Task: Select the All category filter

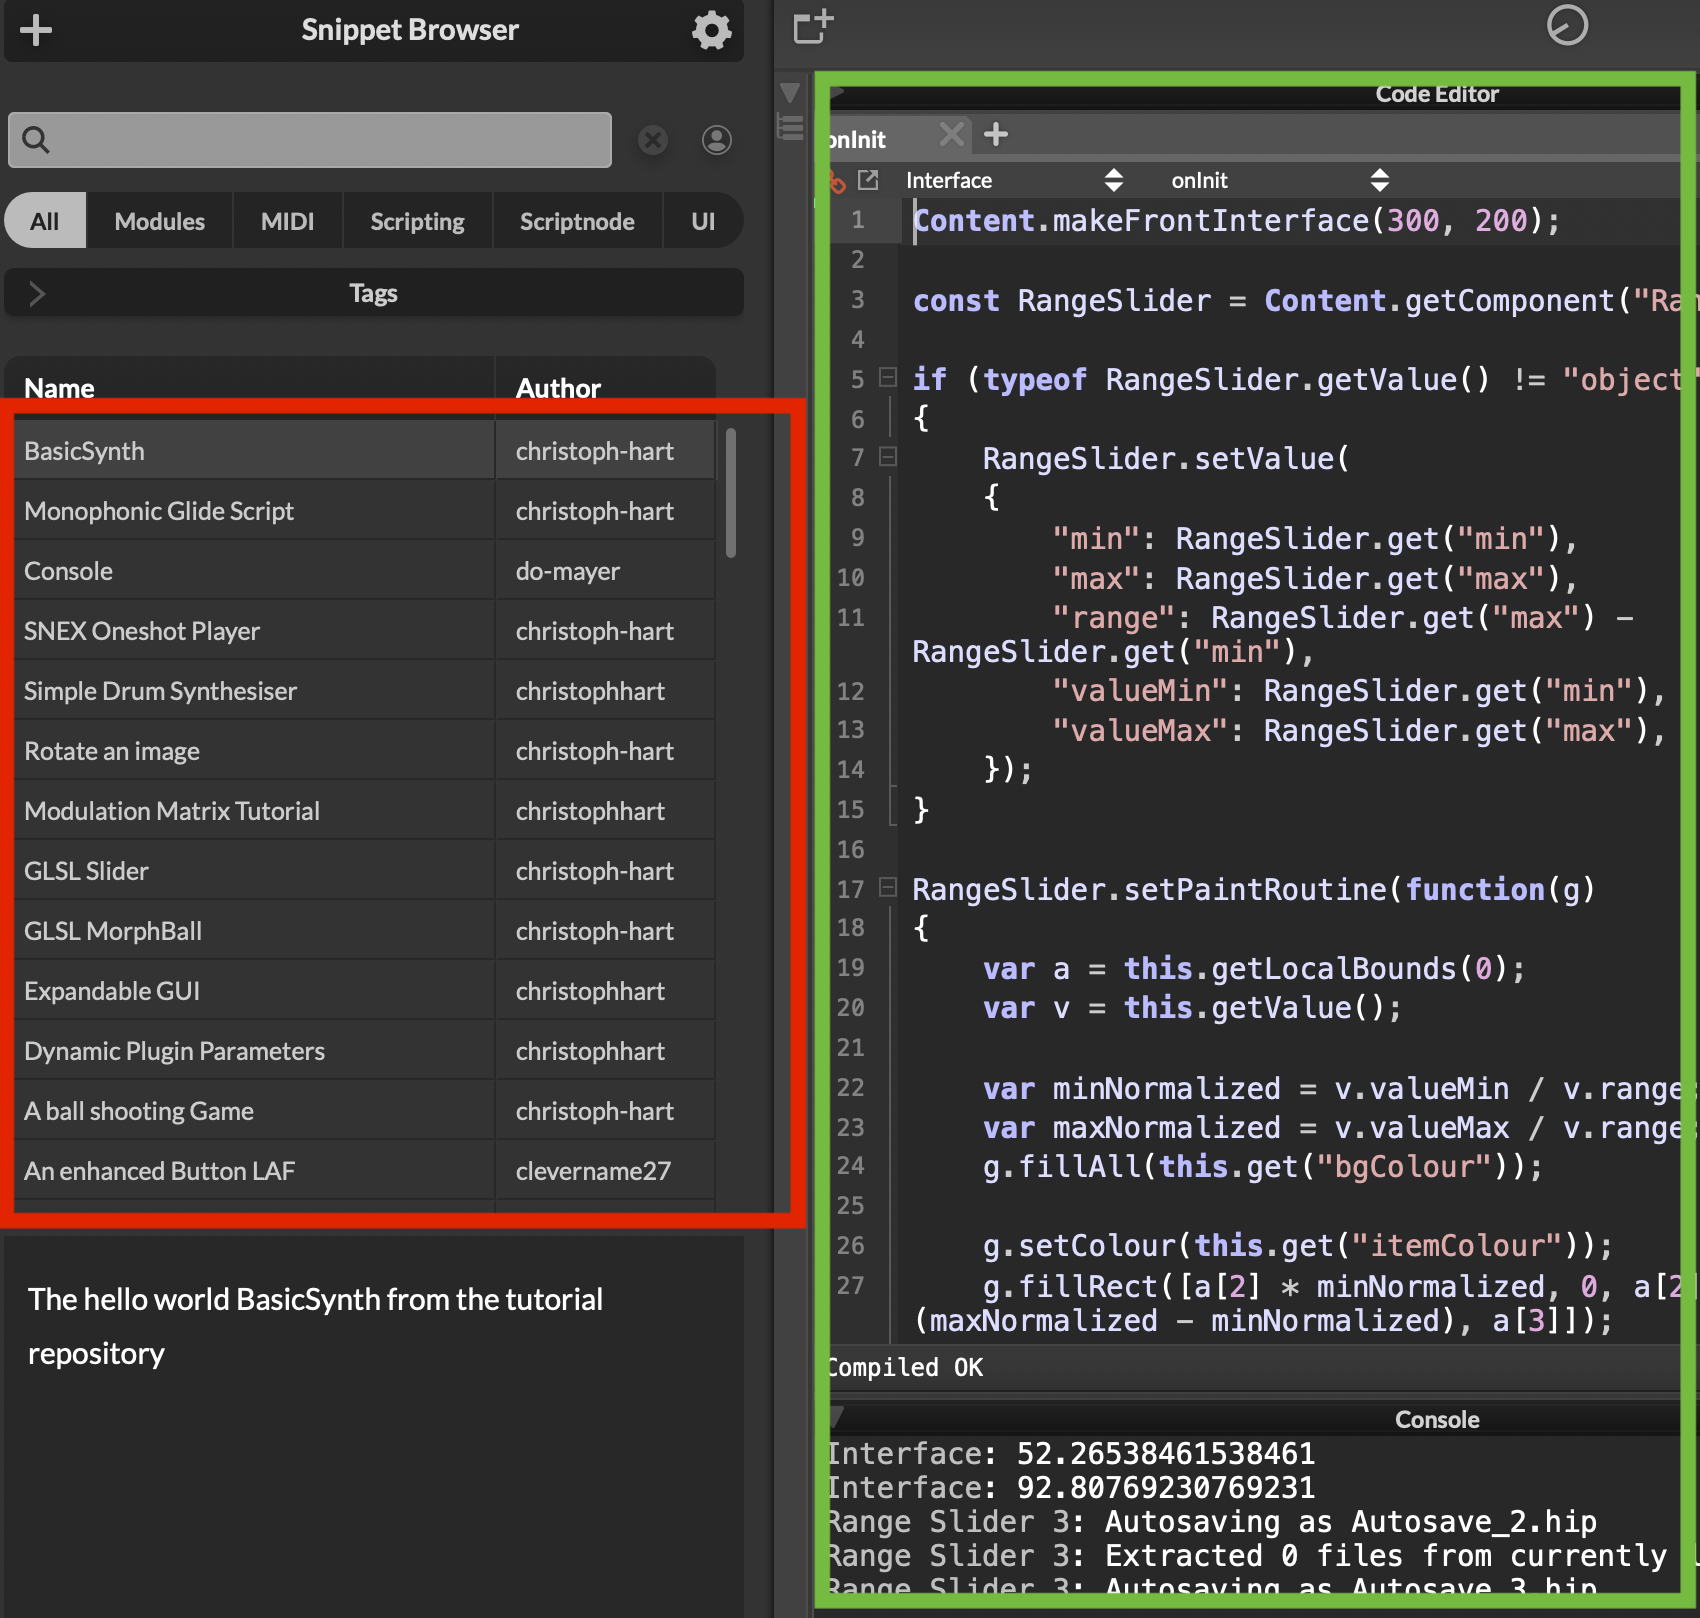Action: pos(45,221)
